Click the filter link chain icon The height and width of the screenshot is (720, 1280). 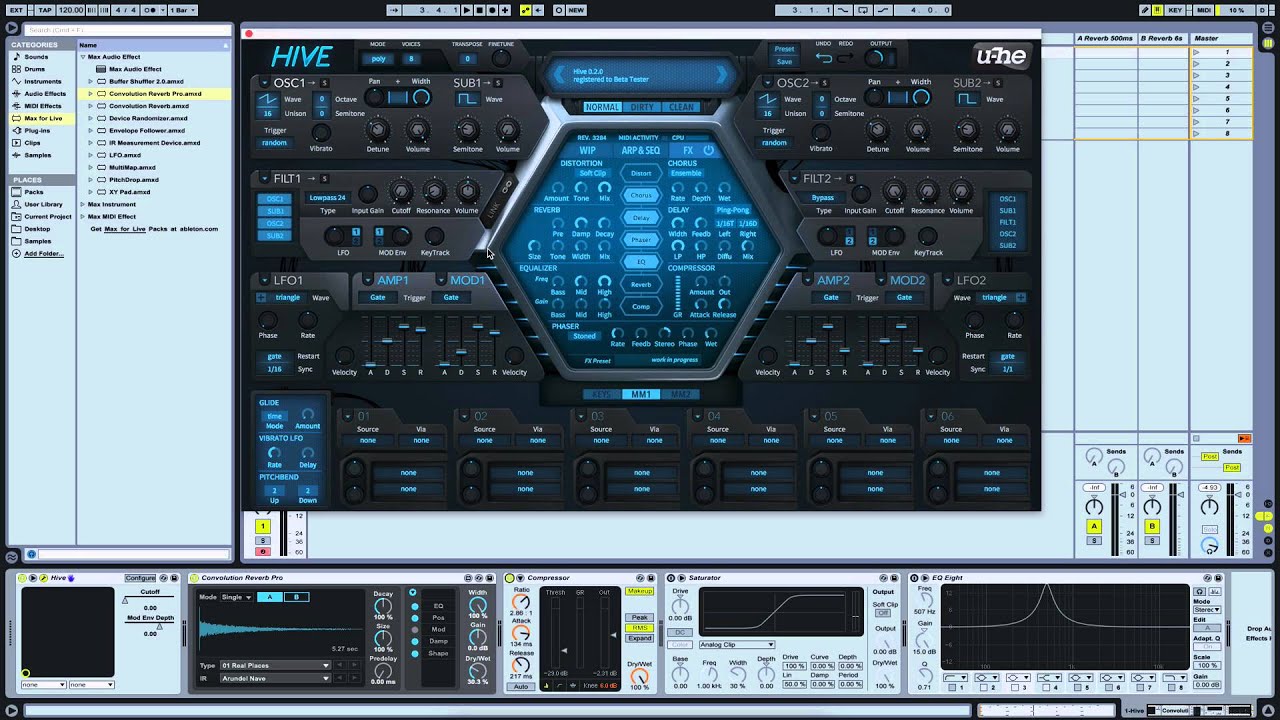point(506,186)
